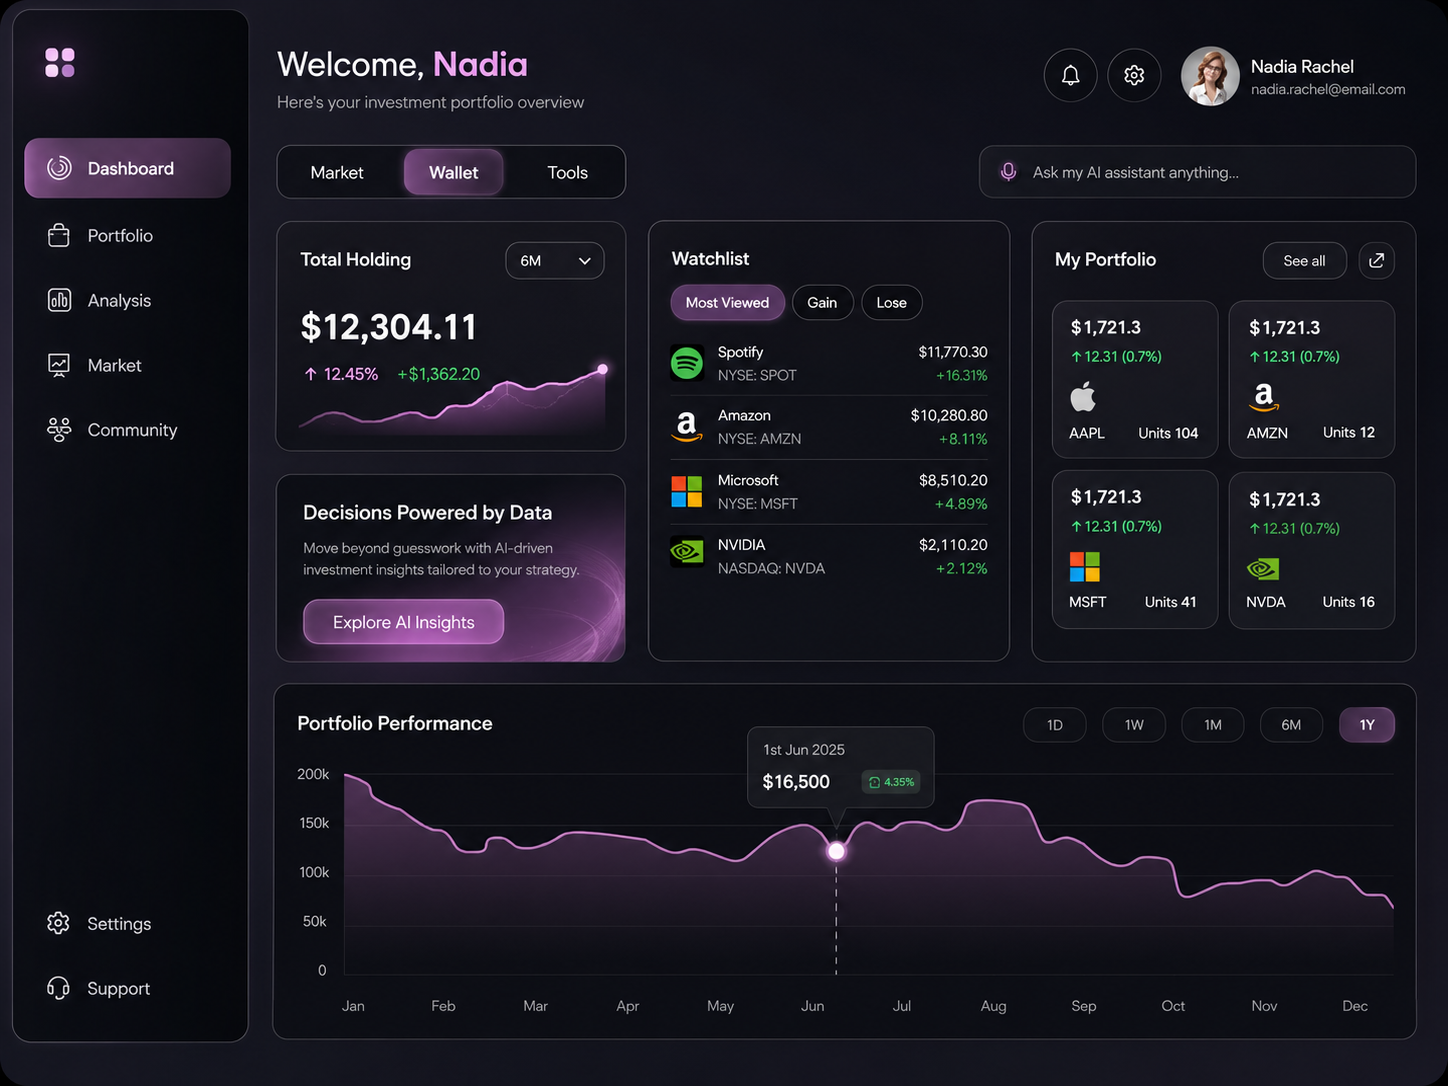Open settings gear icon in header

pos(1134,75)
